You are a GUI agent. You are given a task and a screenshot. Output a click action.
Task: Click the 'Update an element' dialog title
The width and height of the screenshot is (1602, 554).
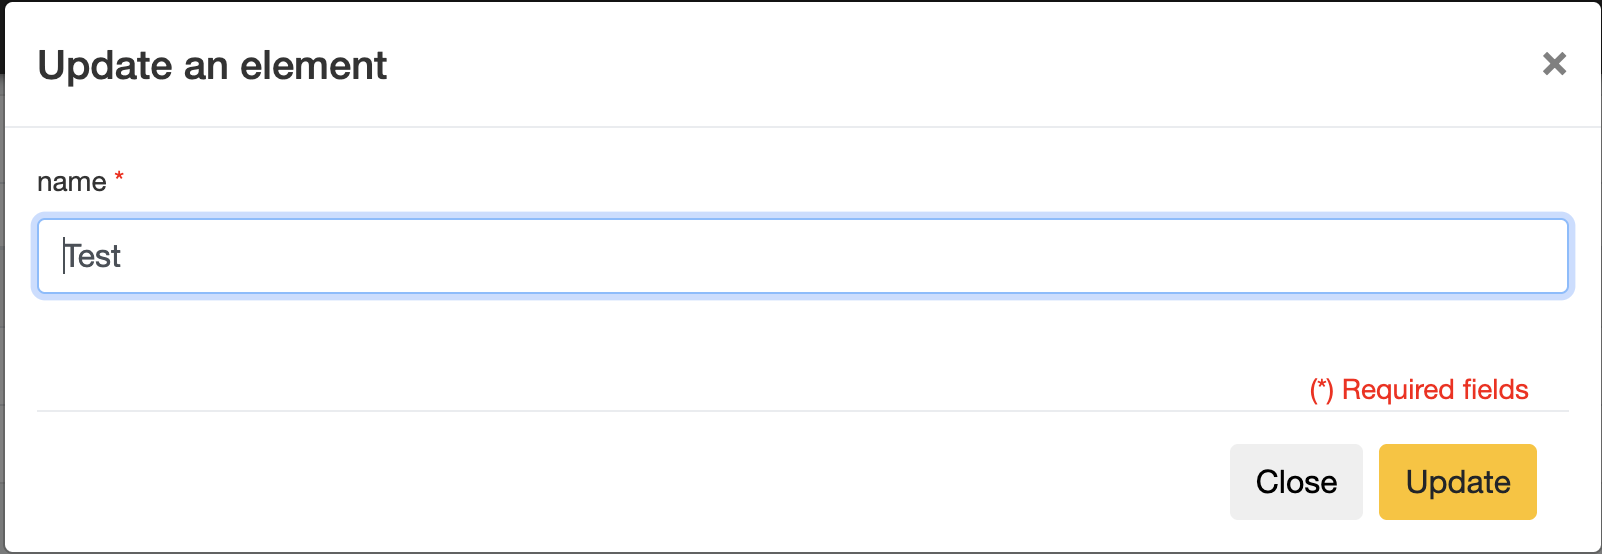(212, 66)
